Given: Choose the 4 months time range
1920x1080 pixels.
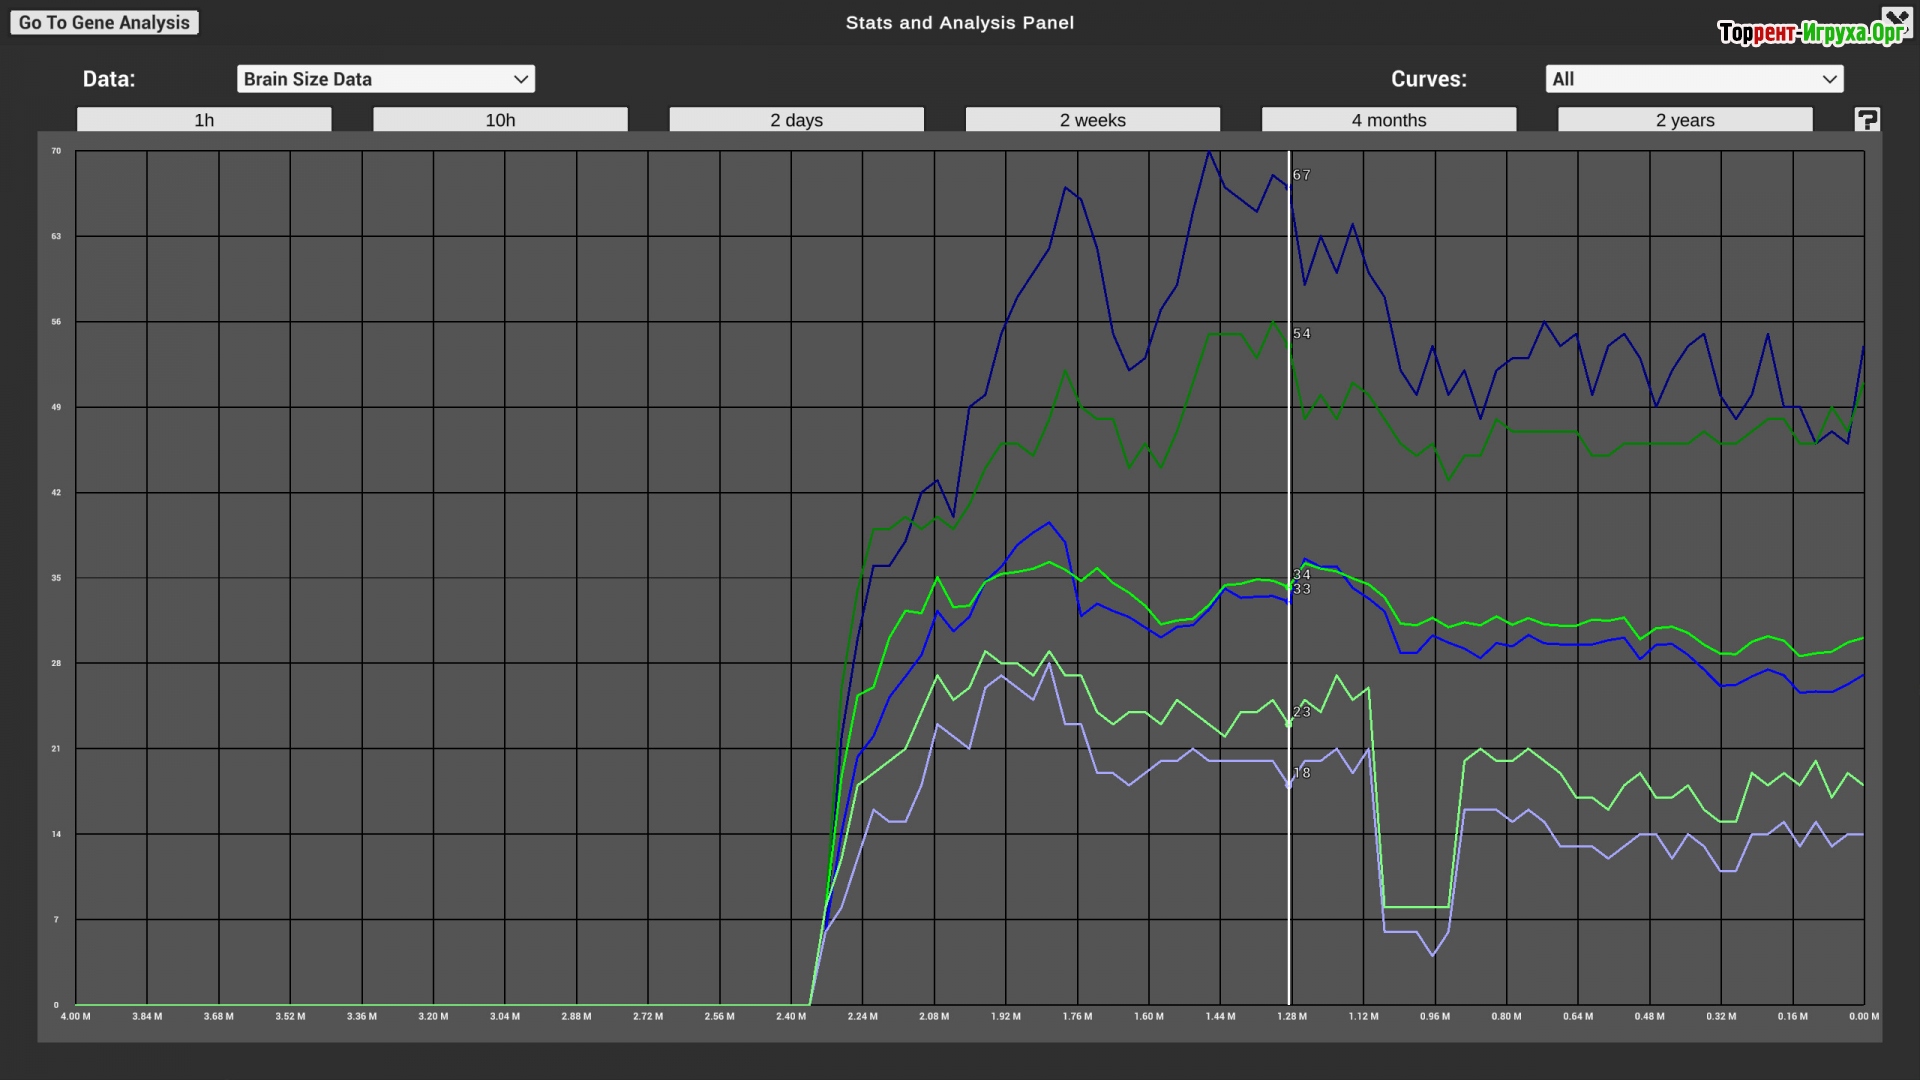Looking at the screenshot, I should pyautogui.click(x=1388, y=120).
